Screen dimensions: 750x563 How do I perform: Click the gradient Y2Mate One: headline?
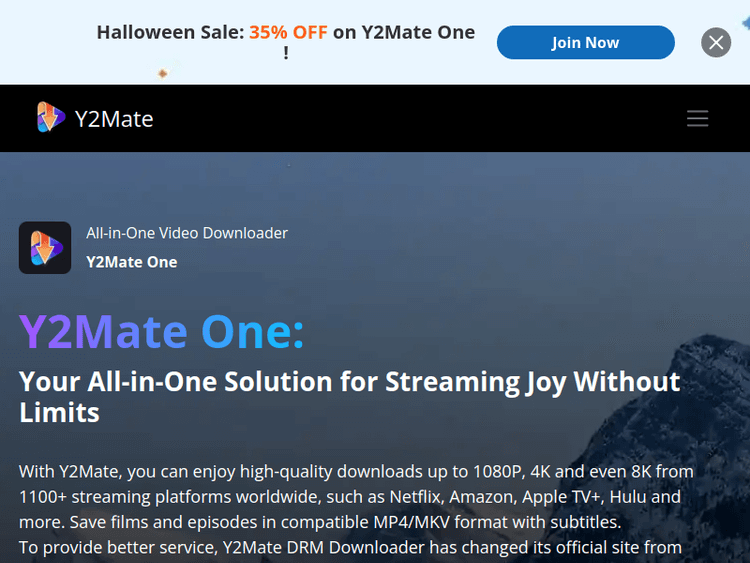coord(161,332)
